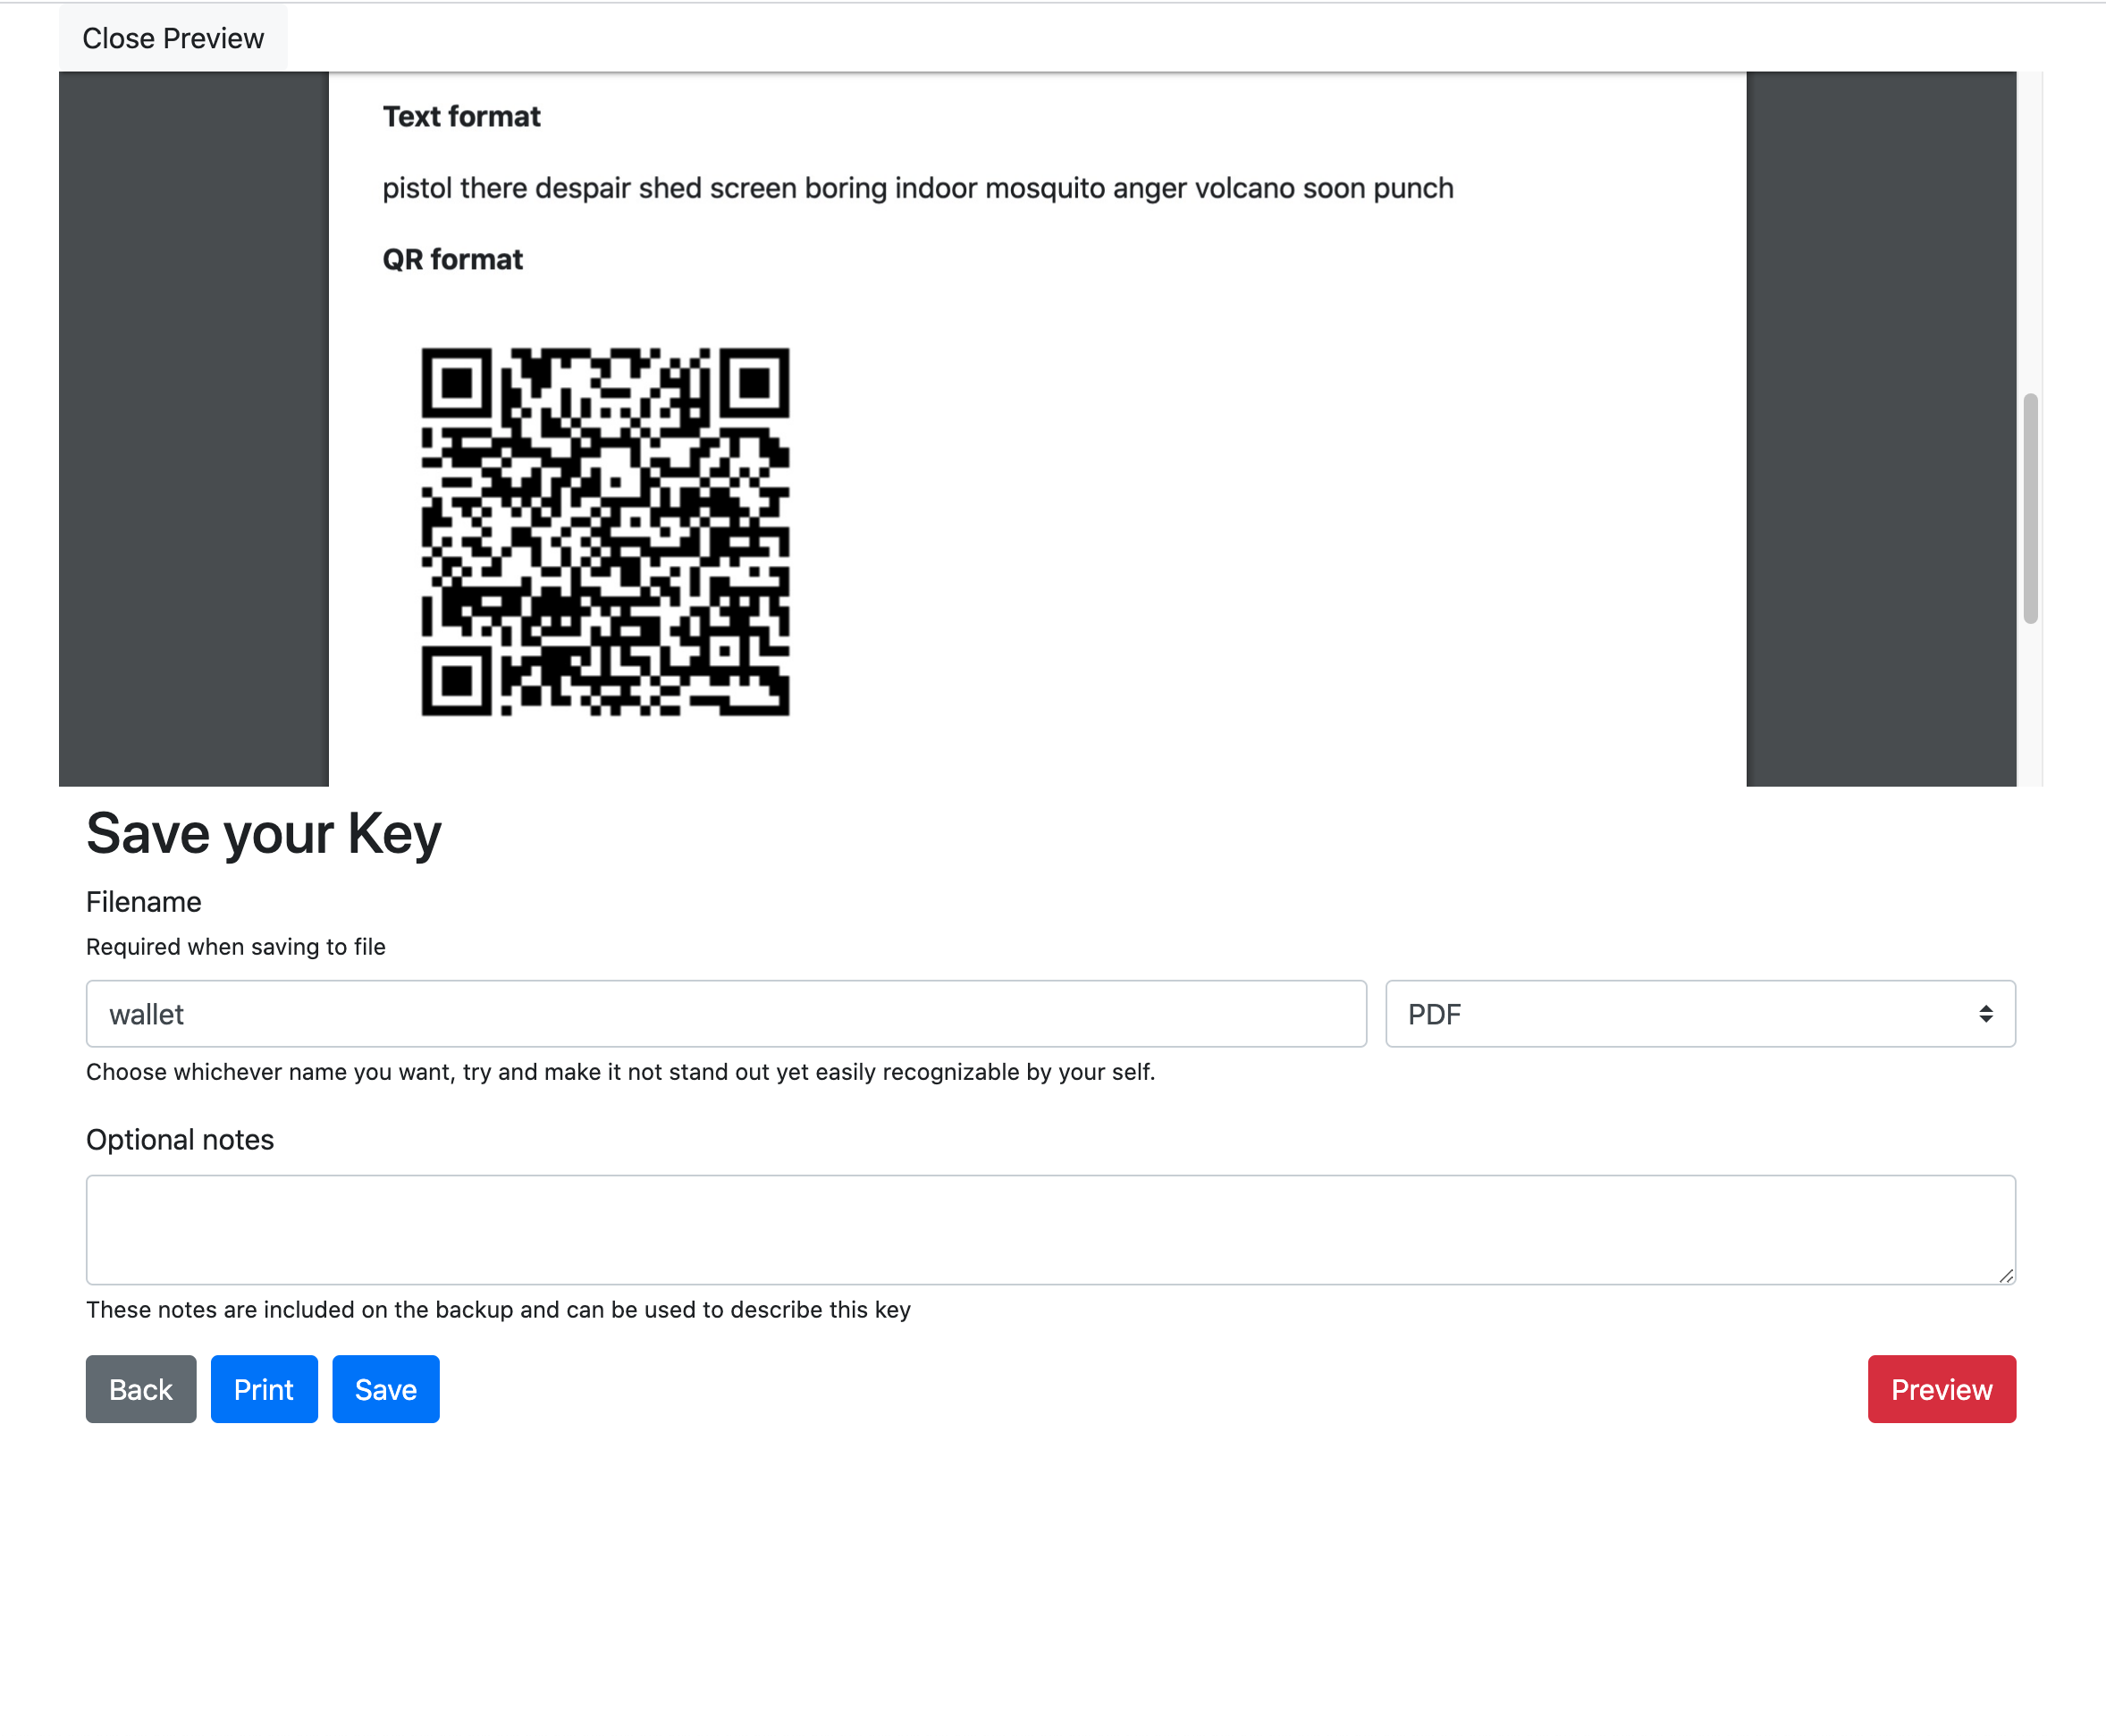Click the QR code image in preview
Image resolution: width=2106 pixels, height=1736 pixels.
tap(605, 532)
